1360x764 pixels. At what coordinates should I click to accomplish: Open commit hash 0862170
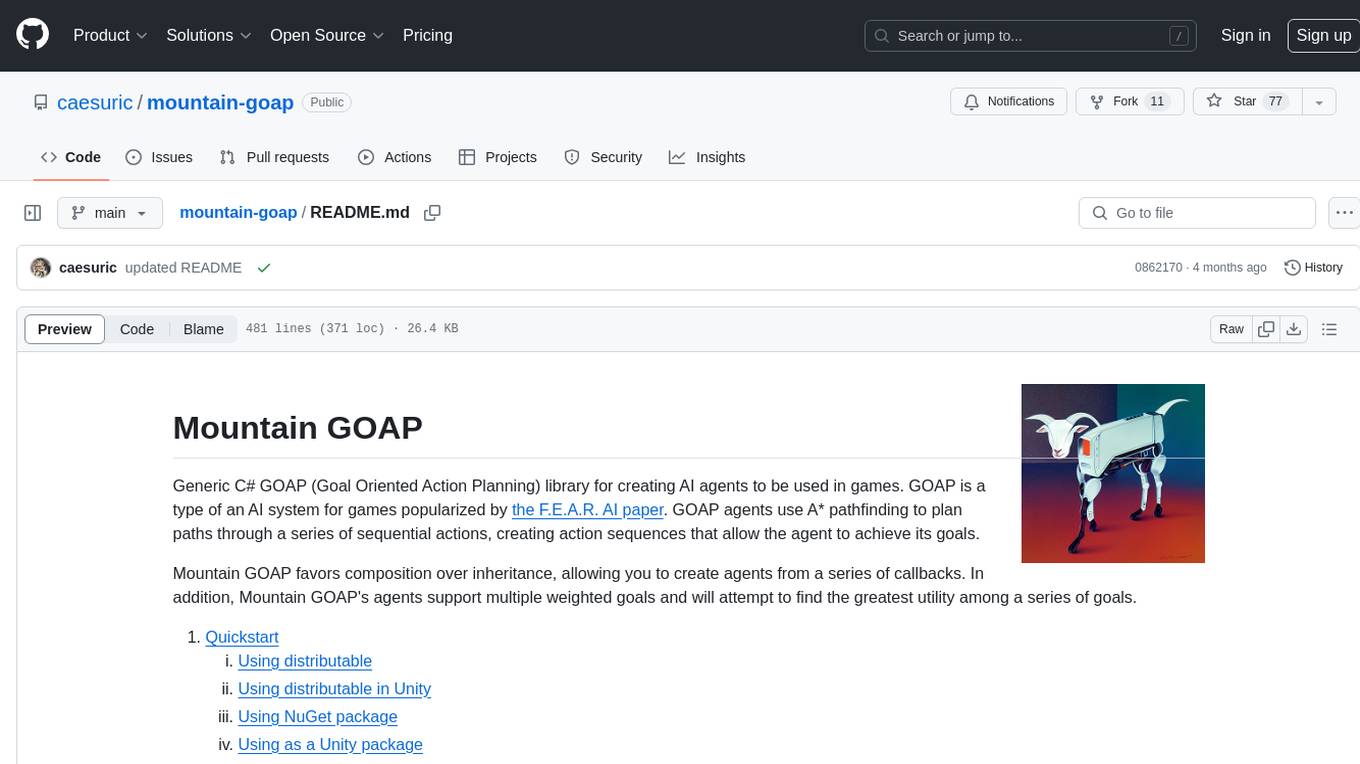click(x=1158, y=268)
